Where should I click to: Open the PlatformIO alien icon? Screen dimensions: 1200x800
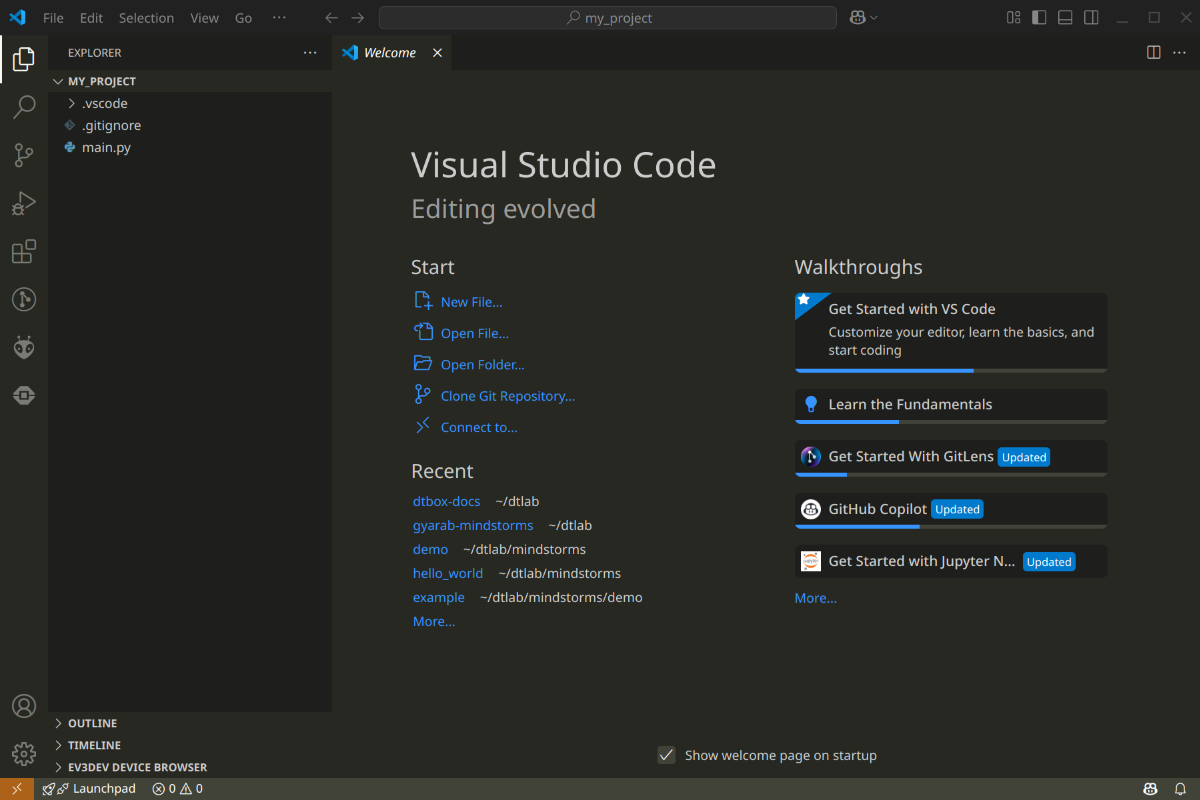pyautogui.click(x=24, y=347)
